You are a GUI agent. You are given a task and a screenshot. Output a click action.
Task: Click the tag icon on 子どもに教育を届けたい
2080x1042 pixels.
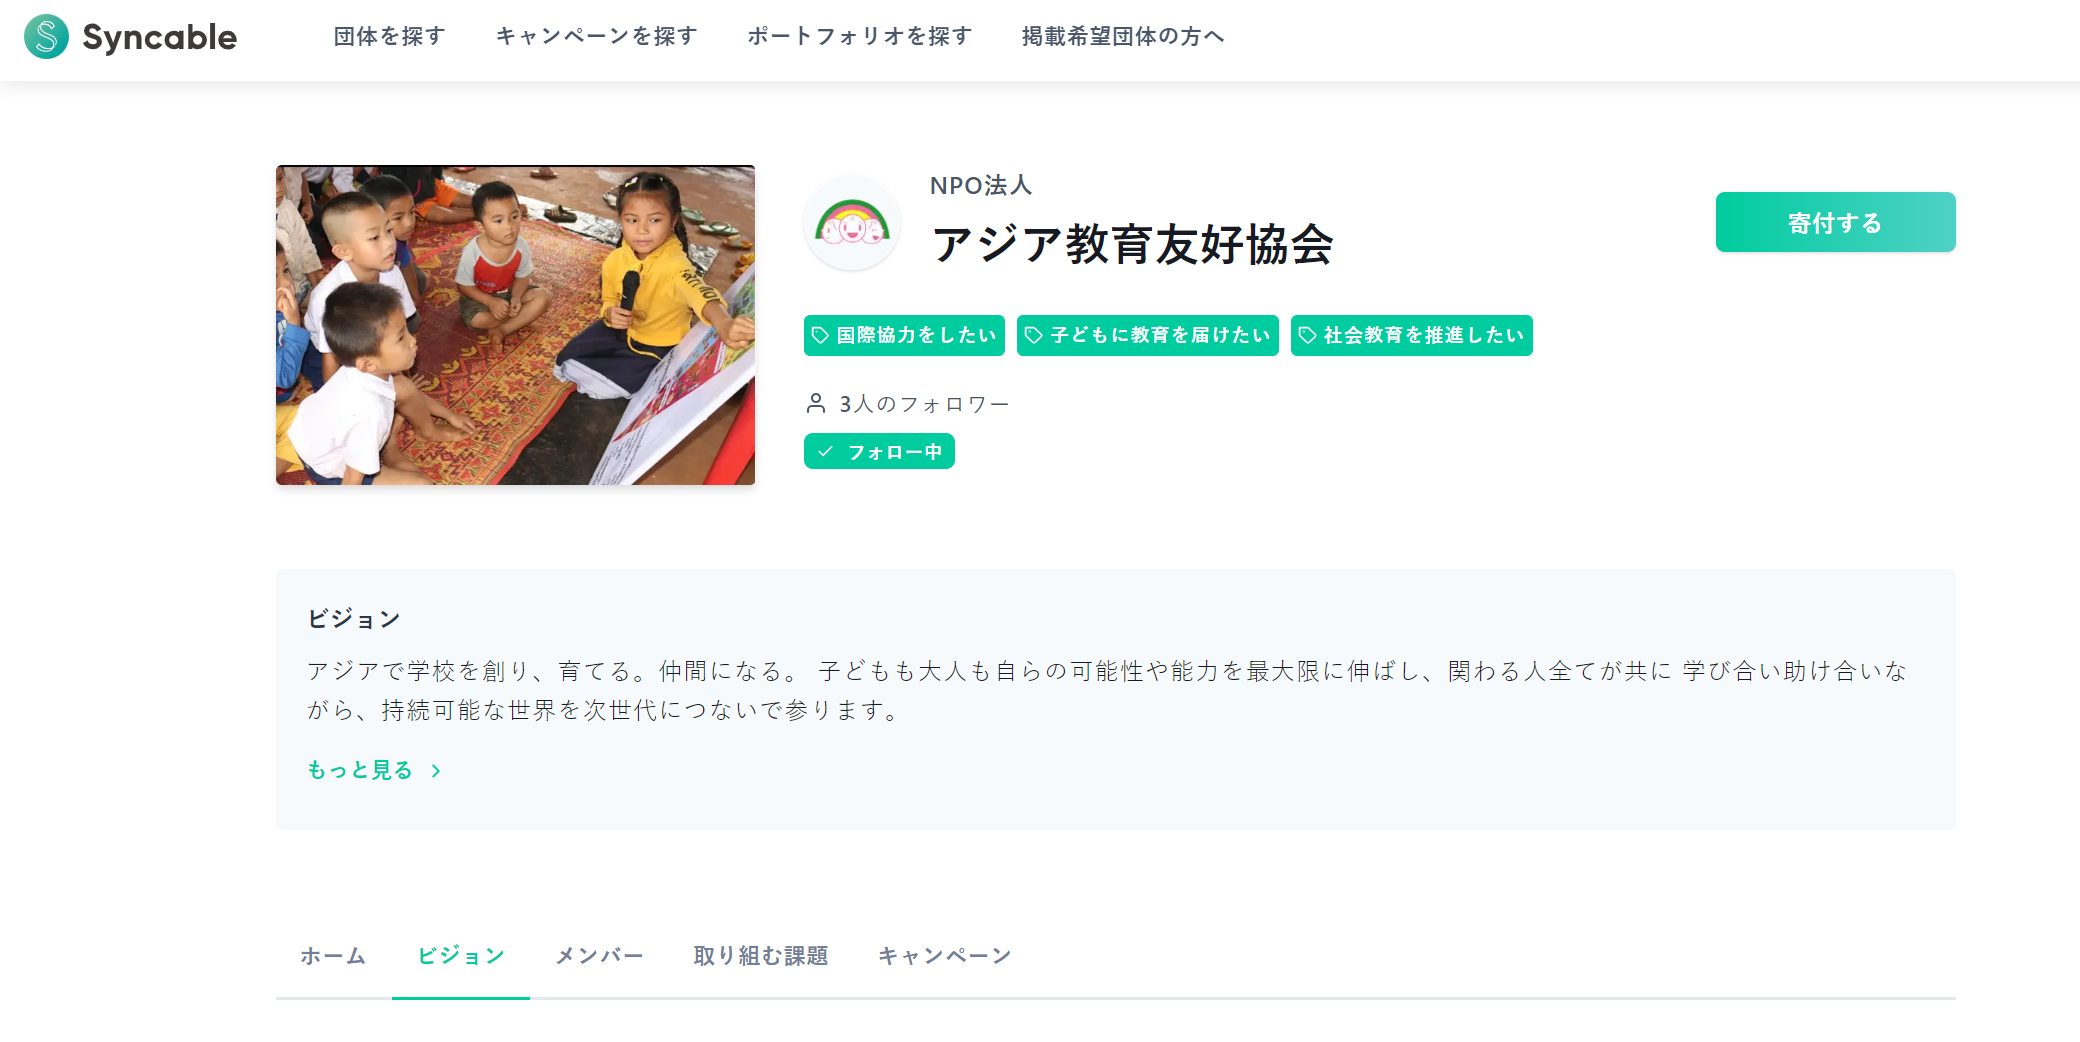pyautogui.click(x=1034, y=335)
